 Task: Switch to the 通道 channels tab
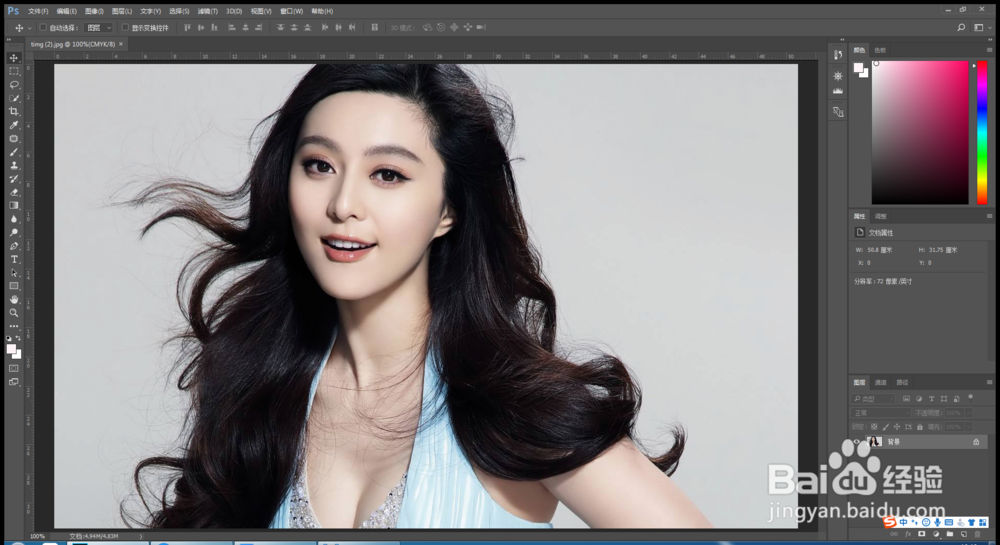881,382
